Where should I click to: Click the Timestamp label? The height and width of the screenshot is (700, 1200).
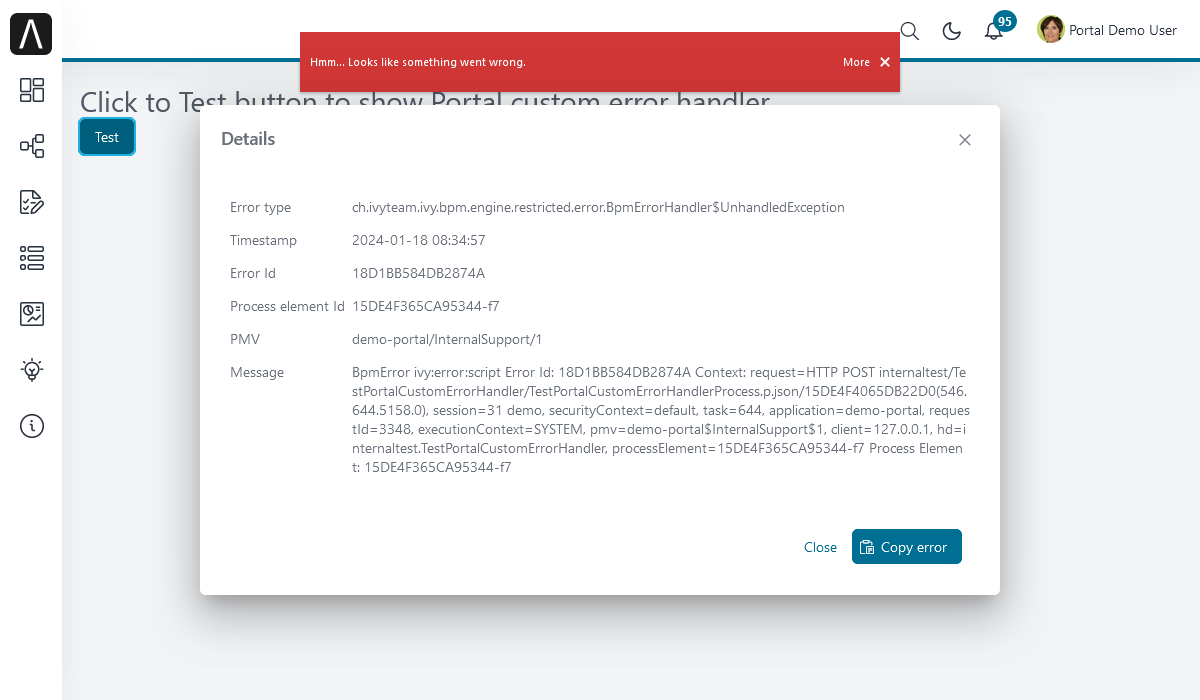[263, 240]
